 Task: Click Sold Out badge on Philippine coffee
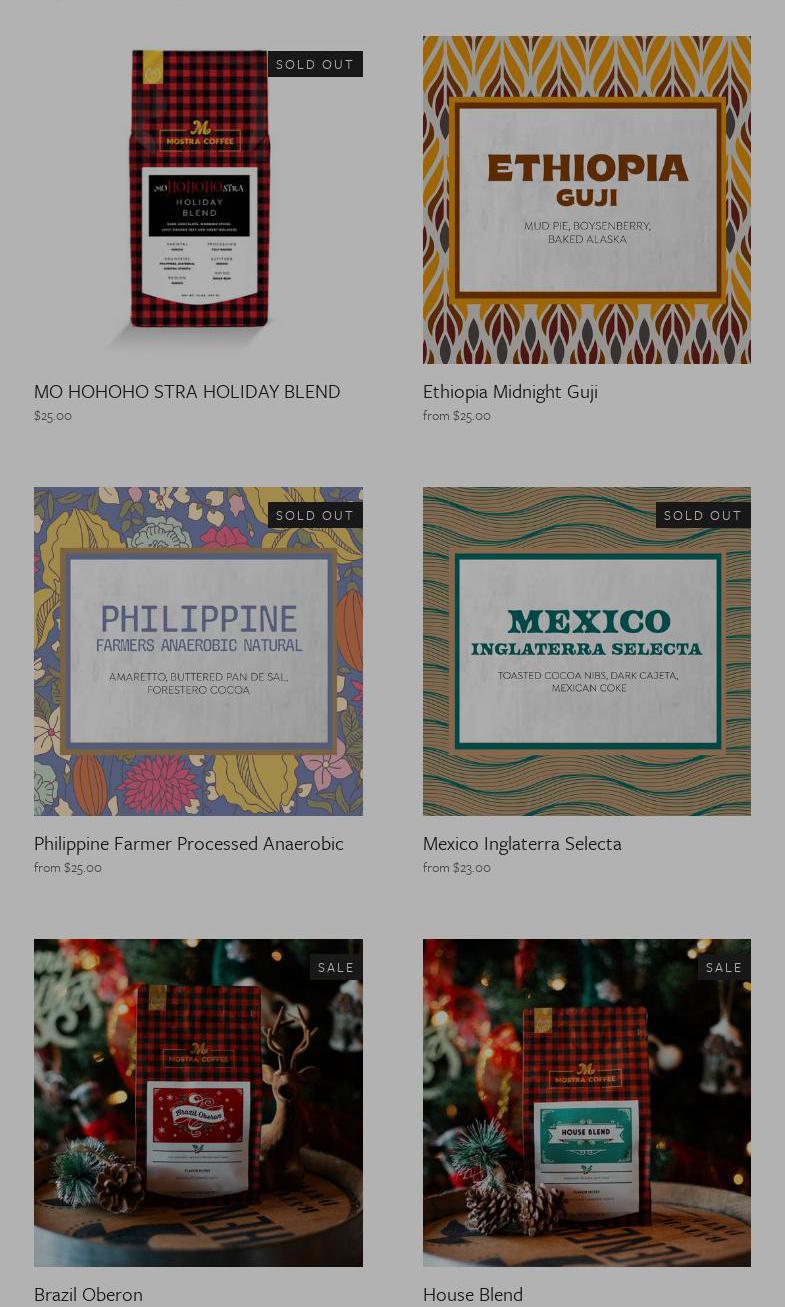click(x=315, y=515)
